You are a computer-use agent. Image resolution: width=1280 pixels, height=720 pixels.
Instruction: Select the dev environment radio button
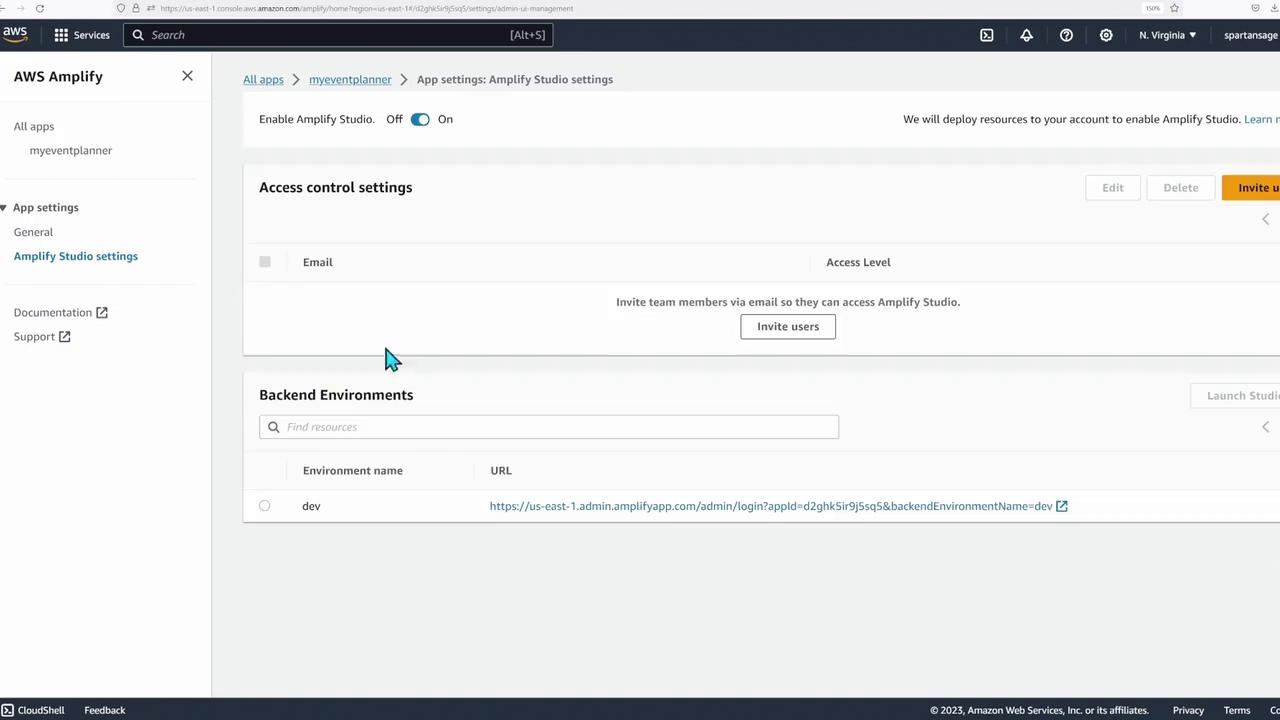pyautogui.click(x=265, y=506)
